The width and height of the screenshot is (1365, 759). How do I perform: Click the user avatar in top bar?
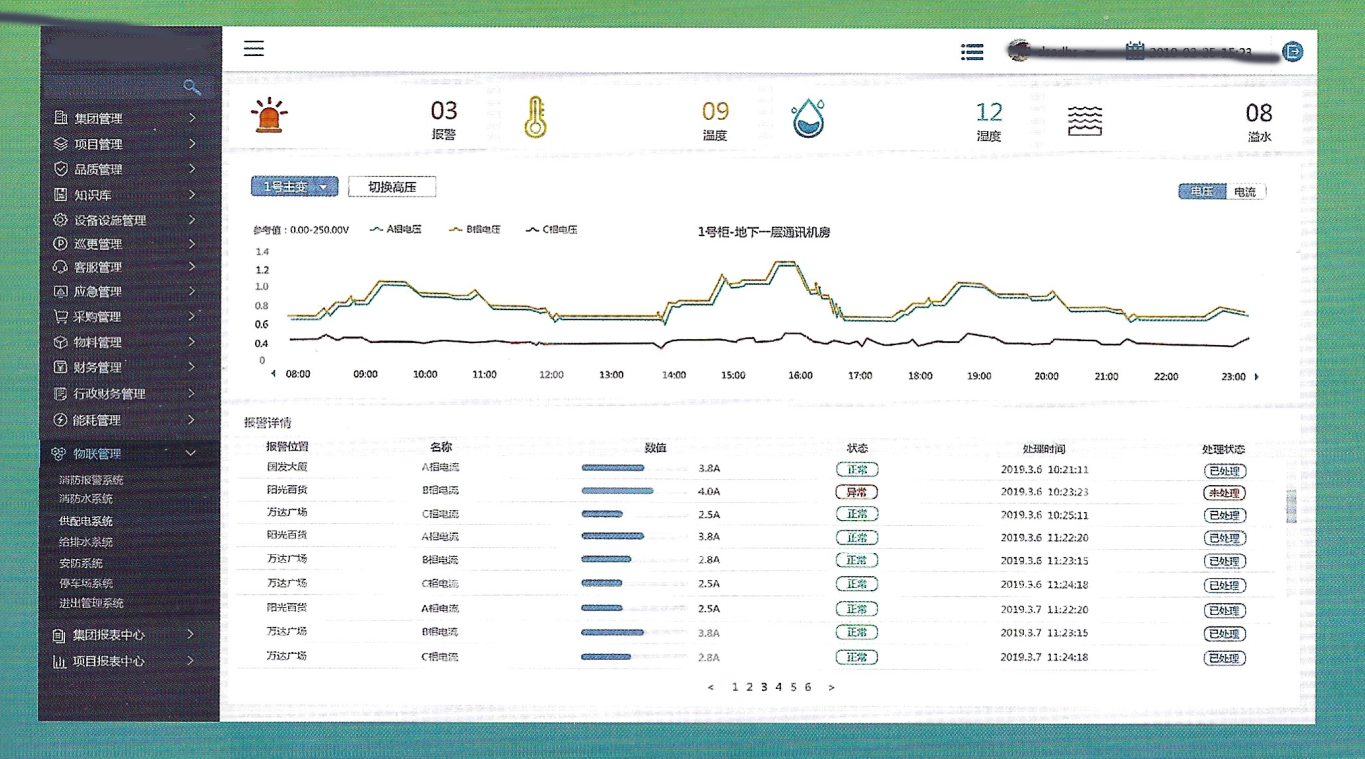(1019, 50)
